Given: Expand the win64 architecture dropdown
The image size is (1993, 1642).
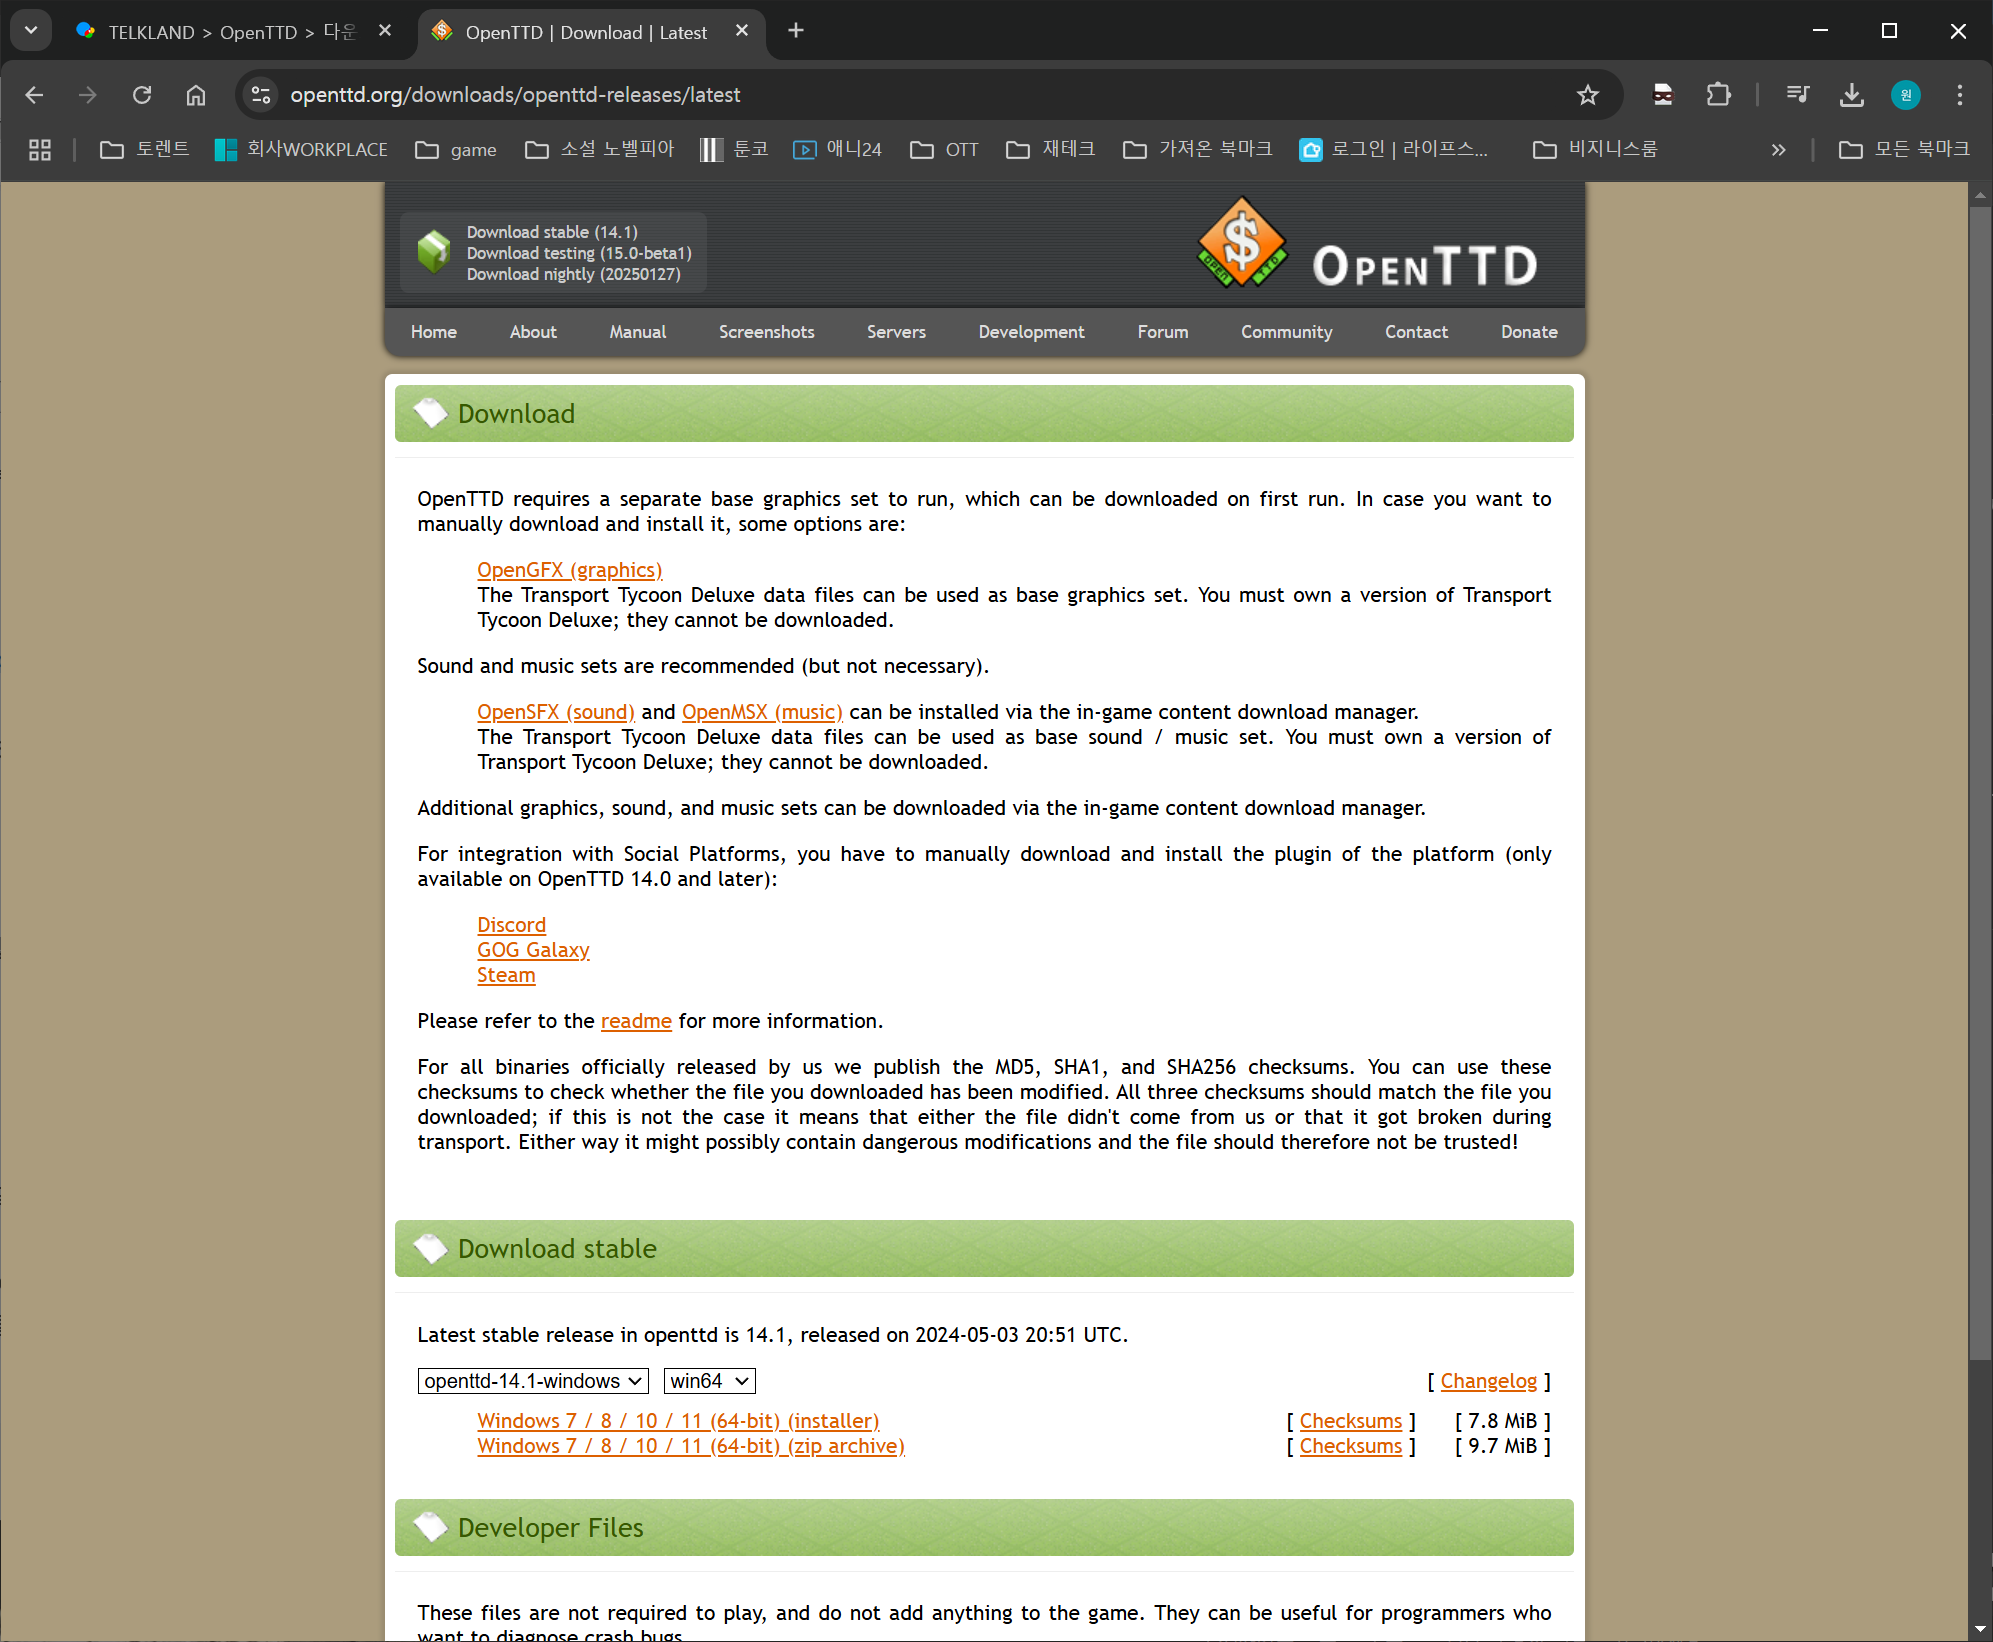Looking at the screenshot, I should click(x=710, y=1381).
